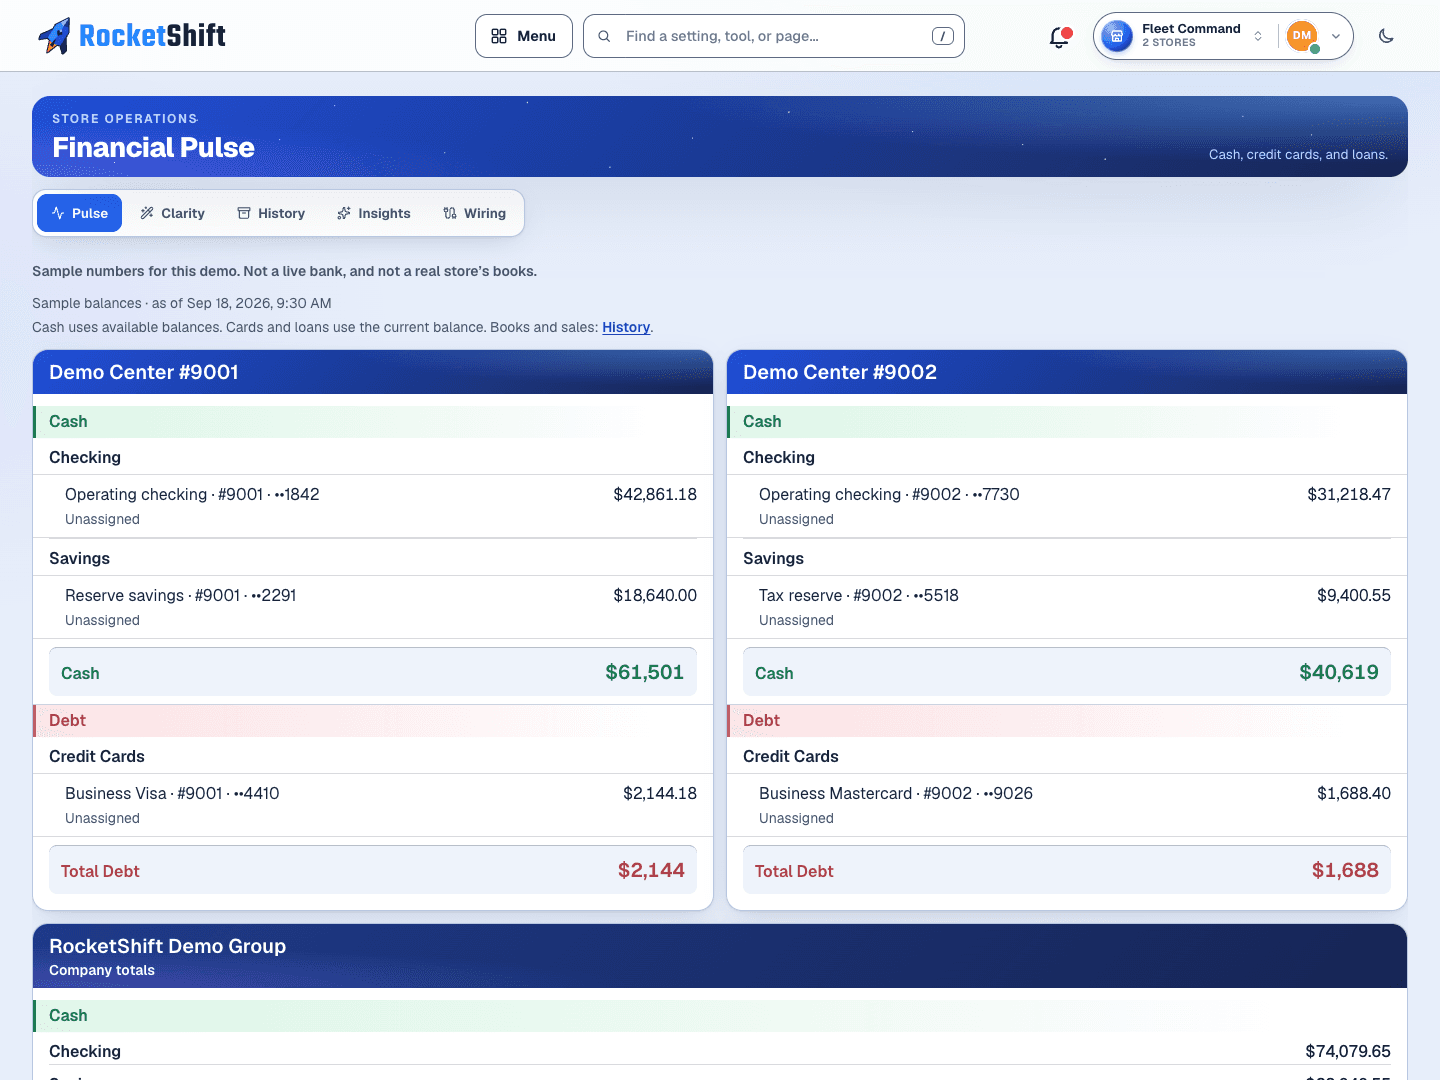Expand the Fleet Command store switcher arrows
Image resolution: width=1440 pixels, height=1080 pixels.
coord(1258,36)
